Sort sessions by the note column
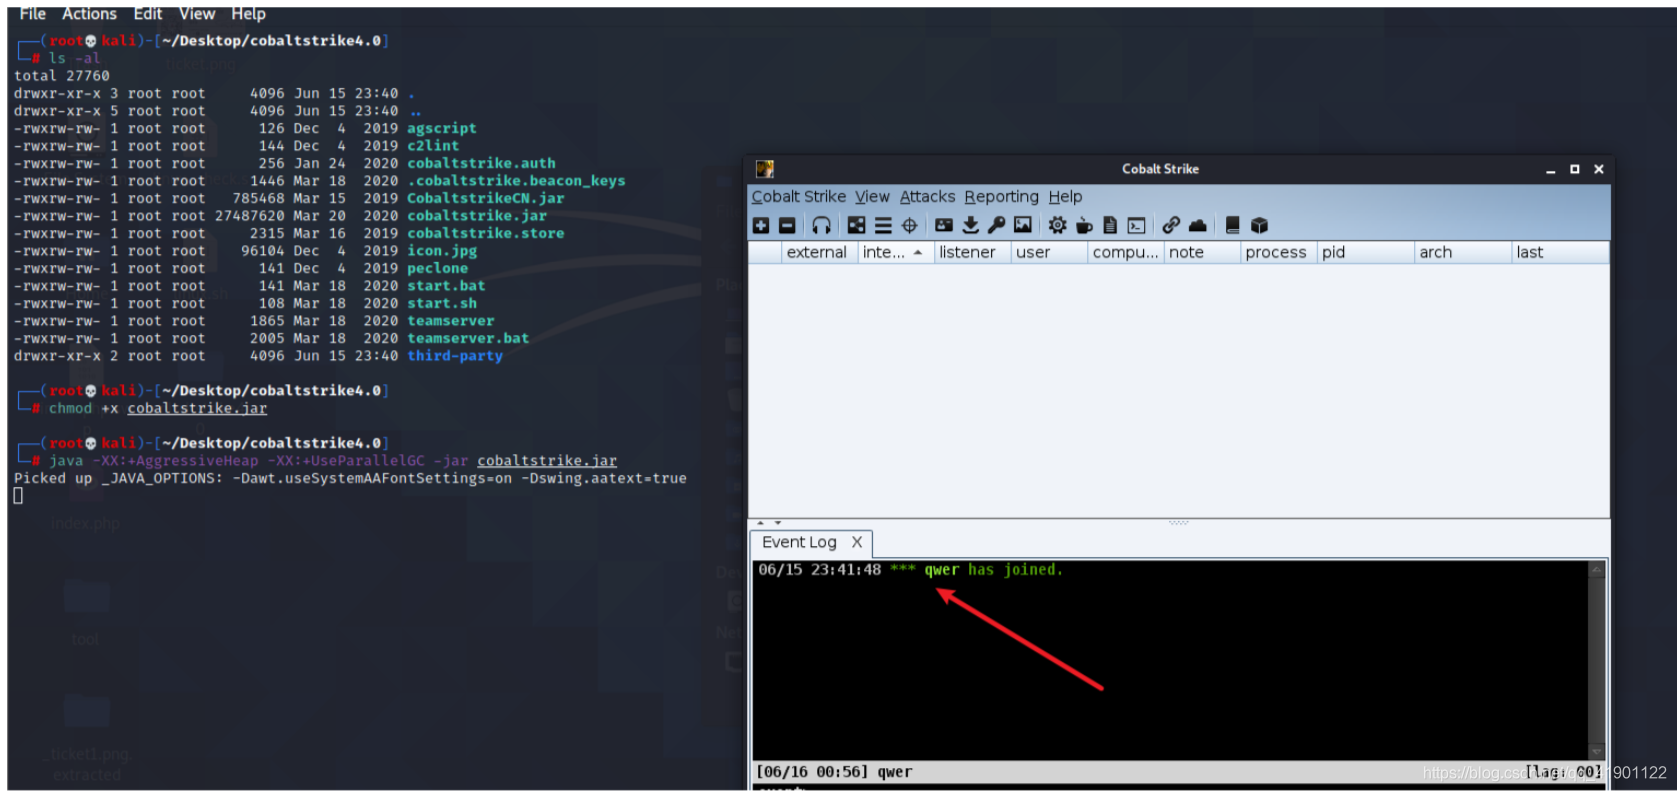 click(1202, 253)
